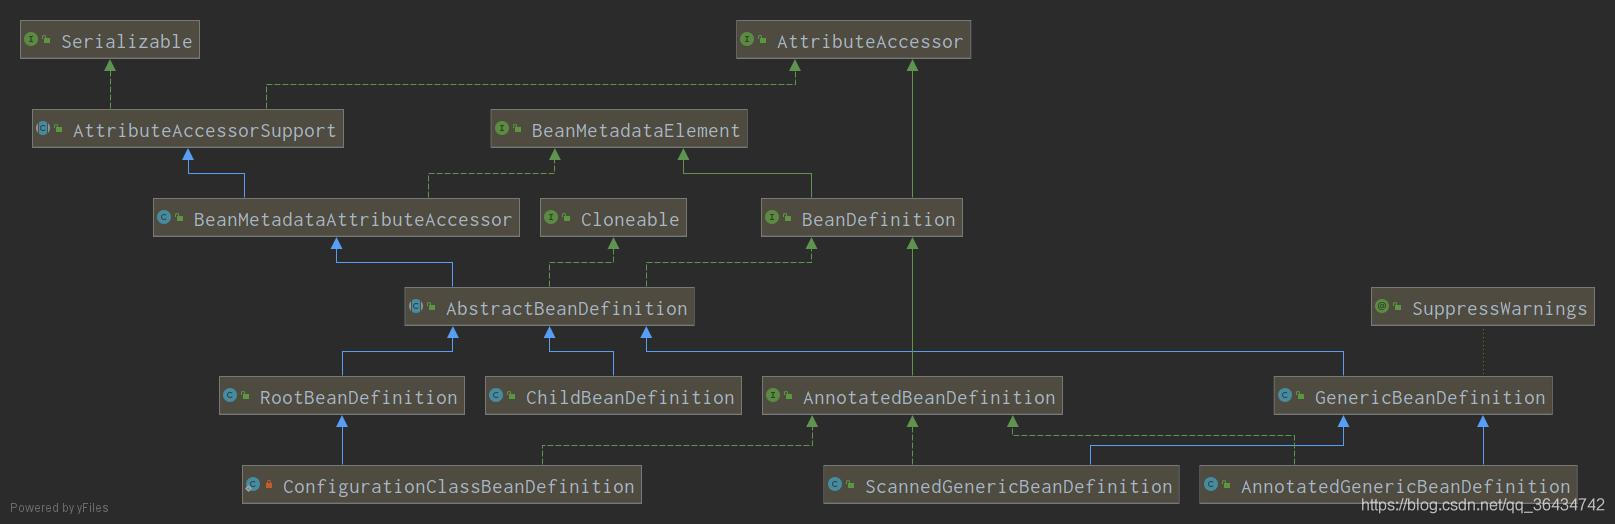Select the AnnotatedGenericBeanDefinition node
1615x524 pixels.
click(x=1388, y=486)
